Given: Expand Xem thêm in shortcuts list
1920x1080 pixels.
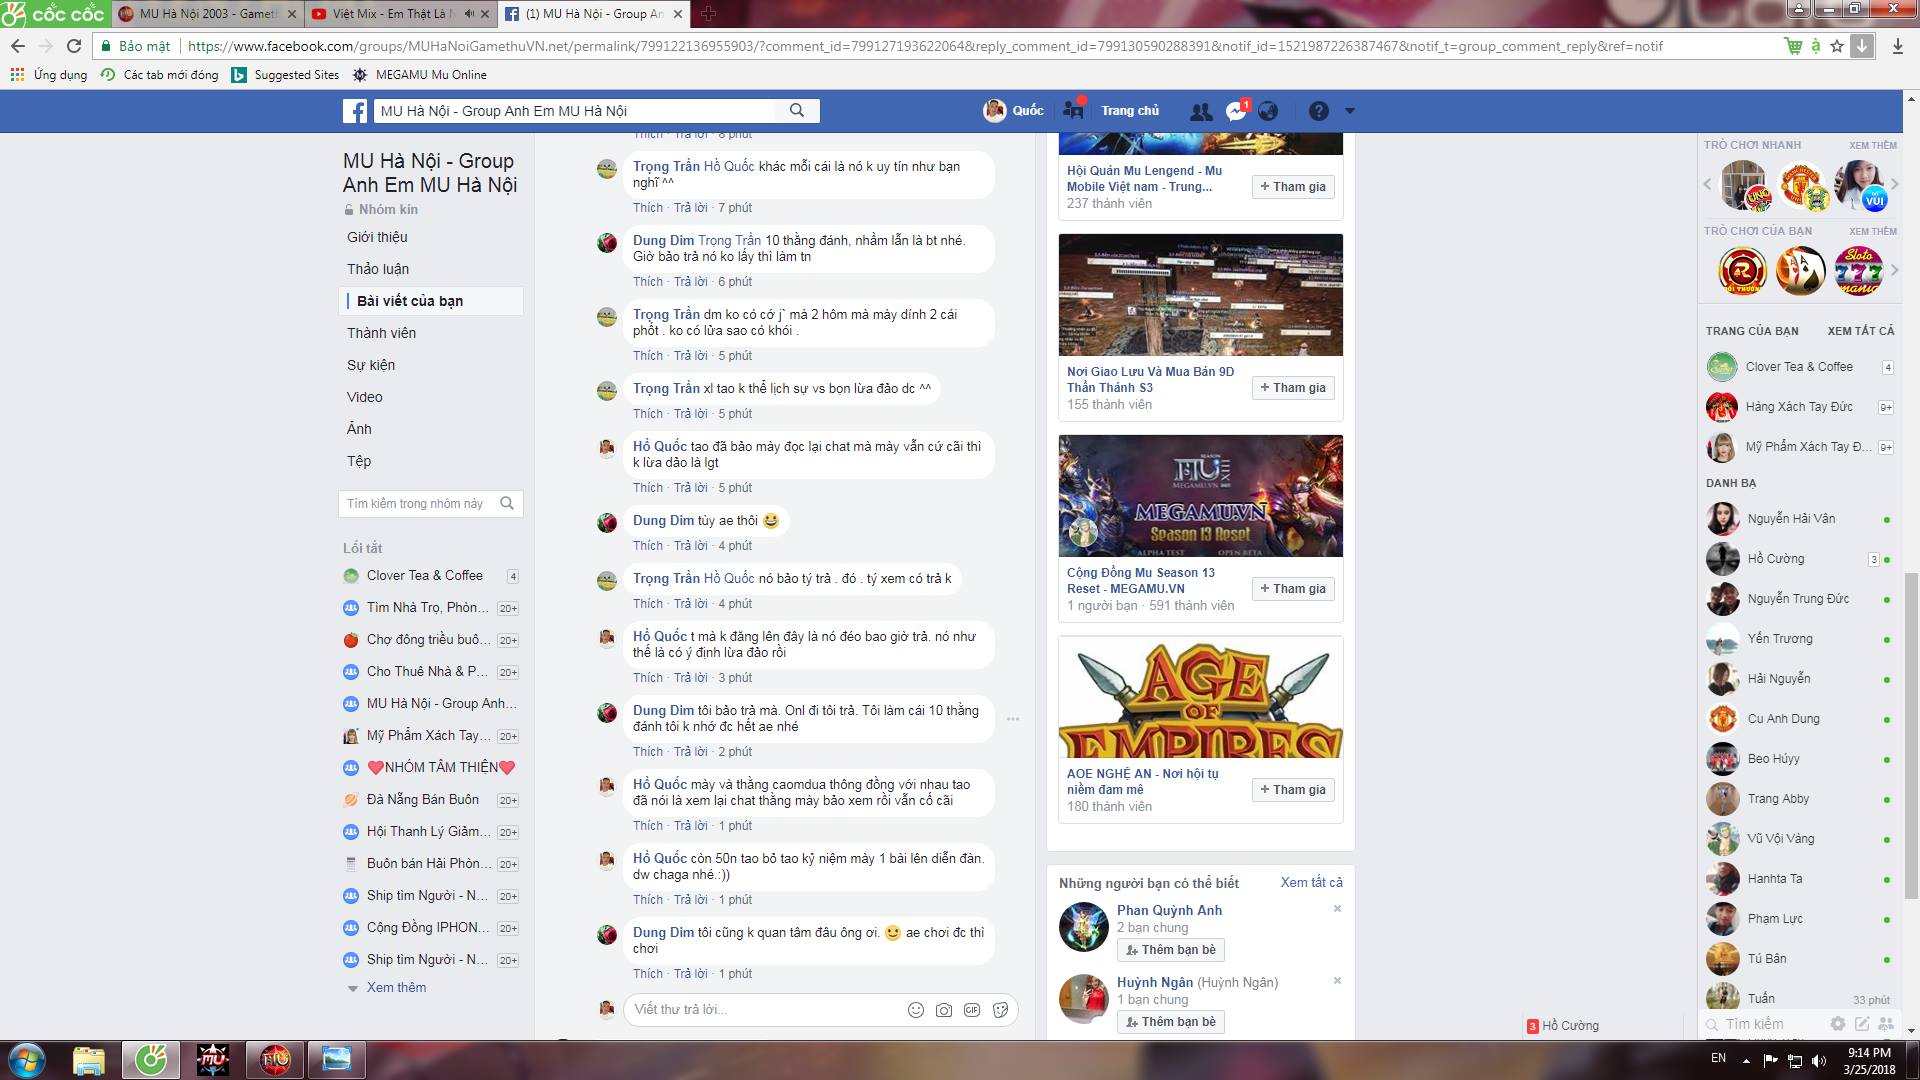Looking at the screenshot, I should tap(396, 988).
